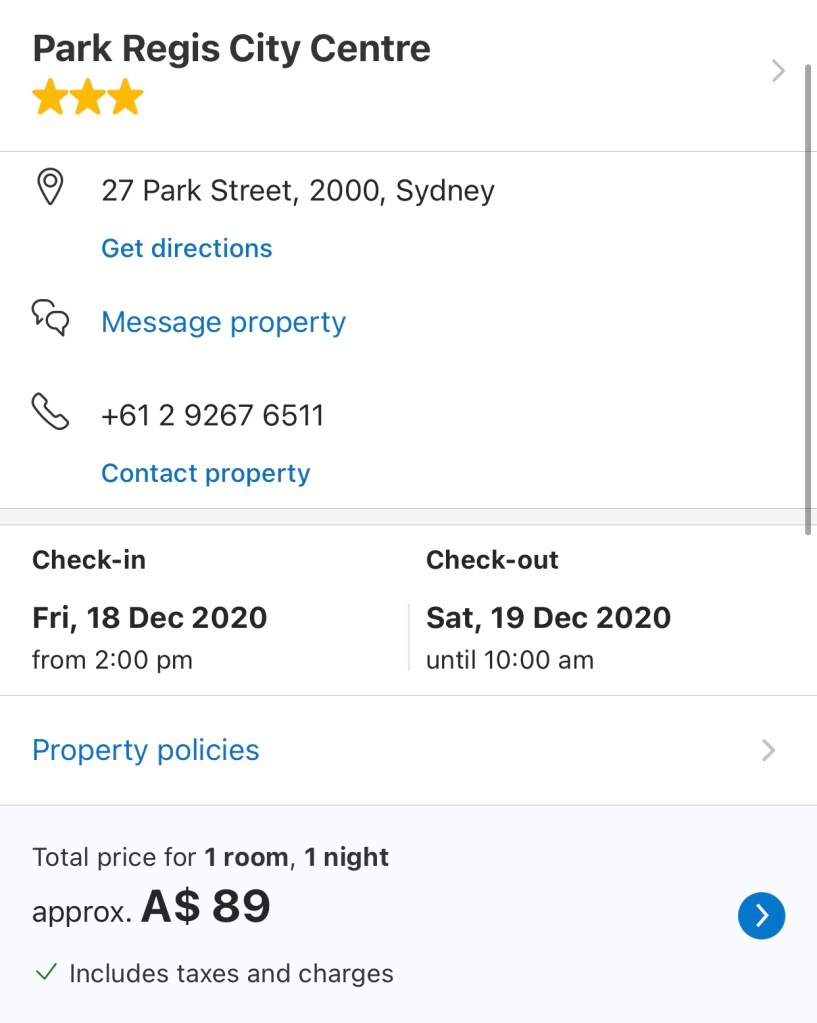The image size is (817, 1023).
Task: Click the message bubbles icon
Action: tap(50, 318)
